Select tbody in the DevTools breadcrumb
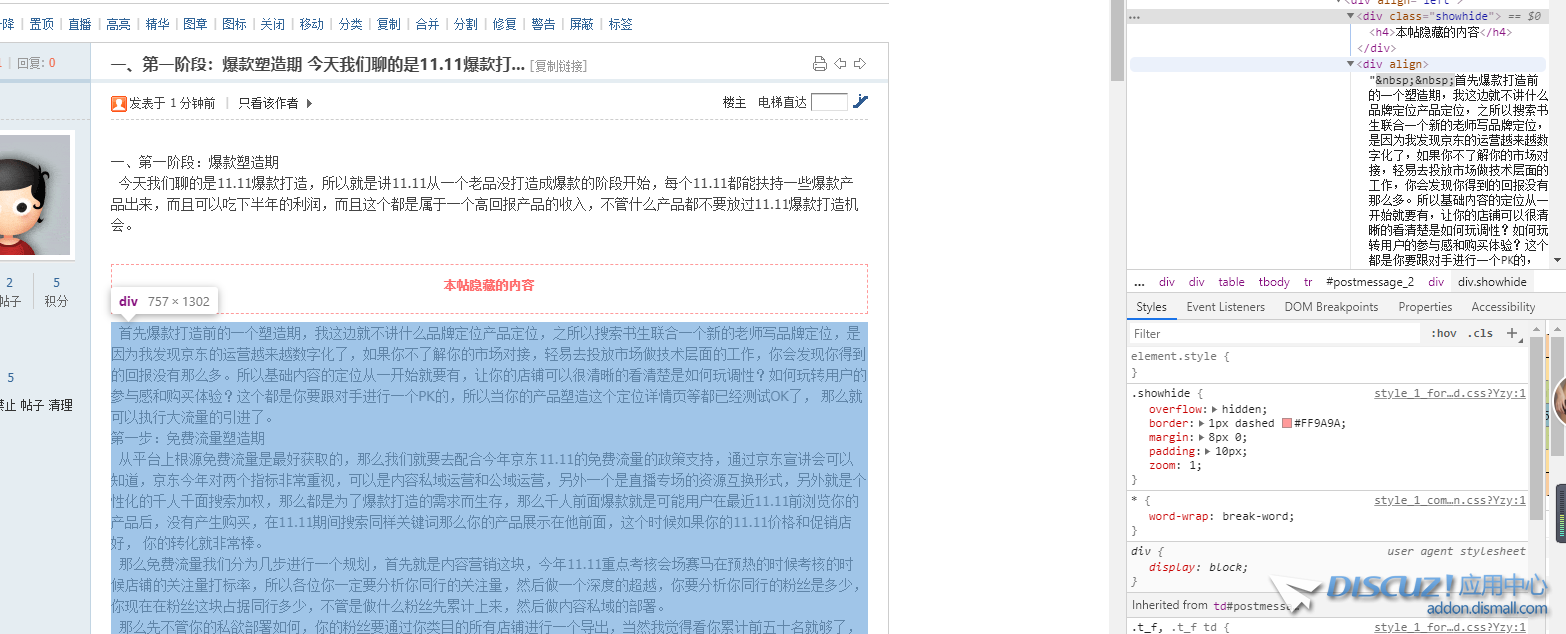This screenshot has width=1566, height=634. pyautogui.click(x=1274, y=282)
